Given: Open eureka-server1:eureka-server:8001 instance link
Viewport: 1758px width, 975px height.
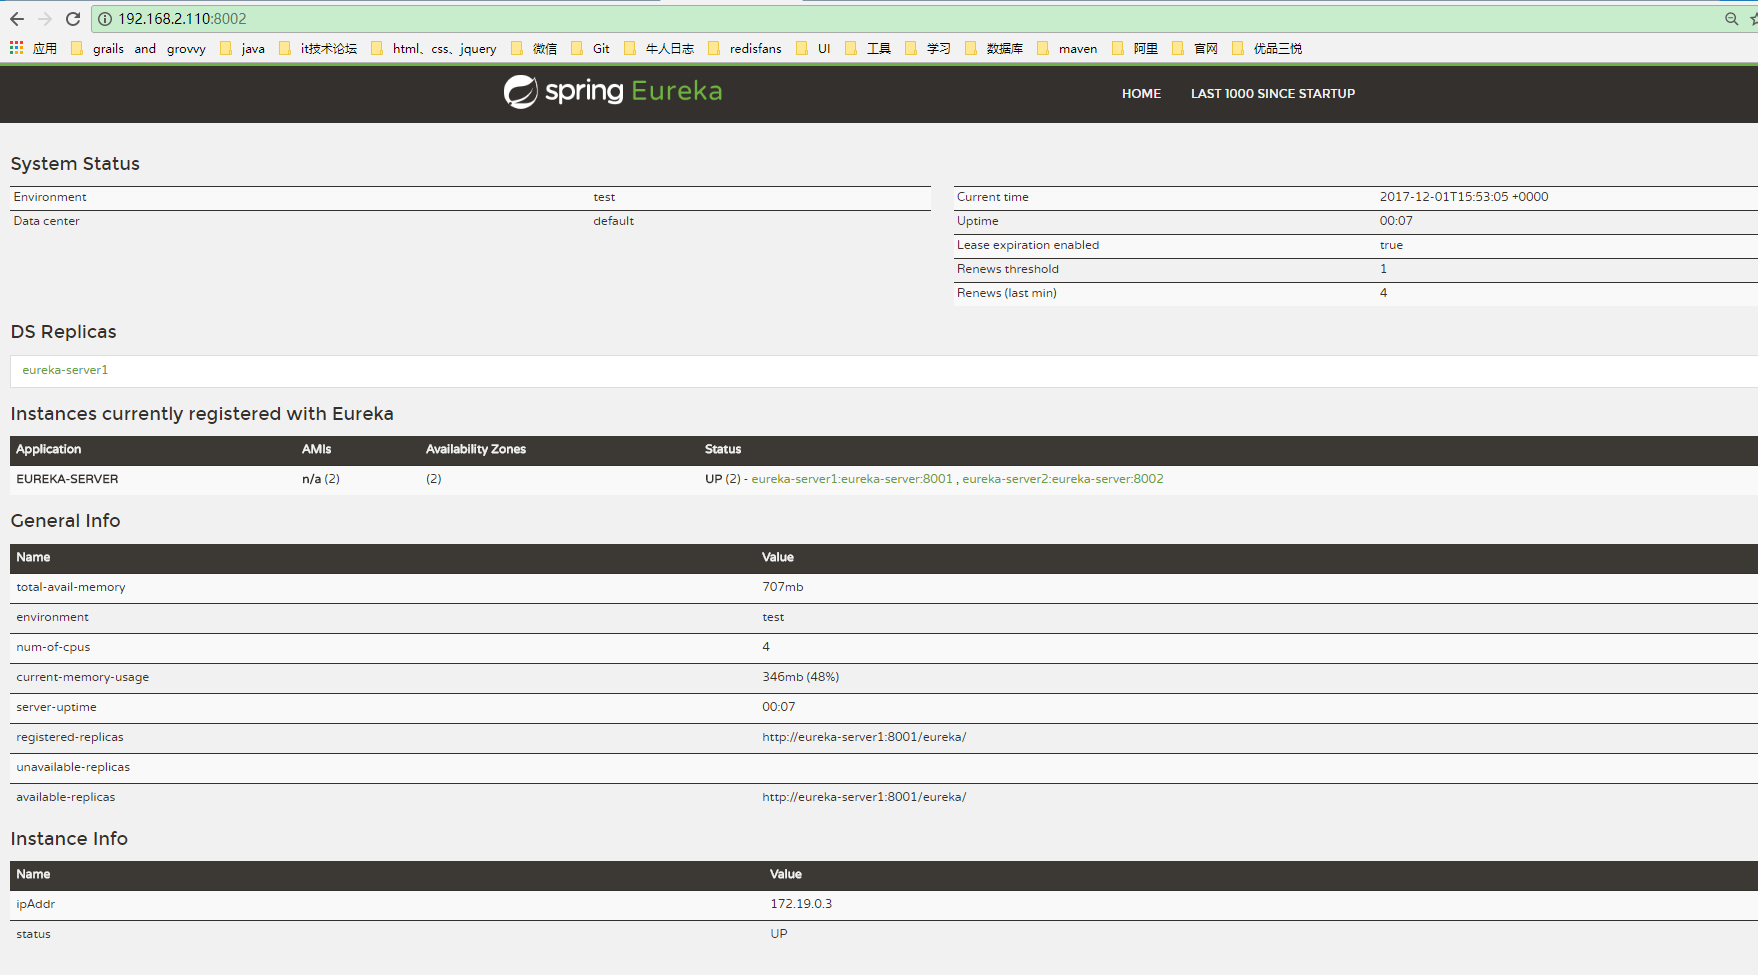Looking at the screenshot, I should click(x=852, y=479).
